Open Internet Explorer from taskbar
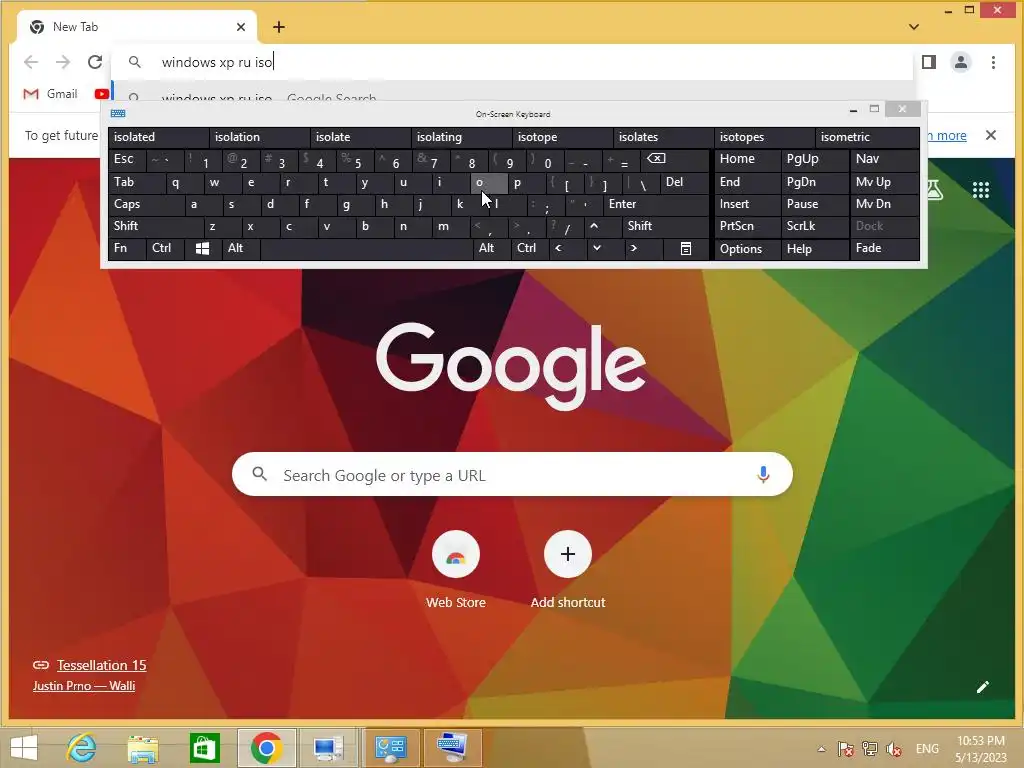1024x768 pixels. click(82, 748)
